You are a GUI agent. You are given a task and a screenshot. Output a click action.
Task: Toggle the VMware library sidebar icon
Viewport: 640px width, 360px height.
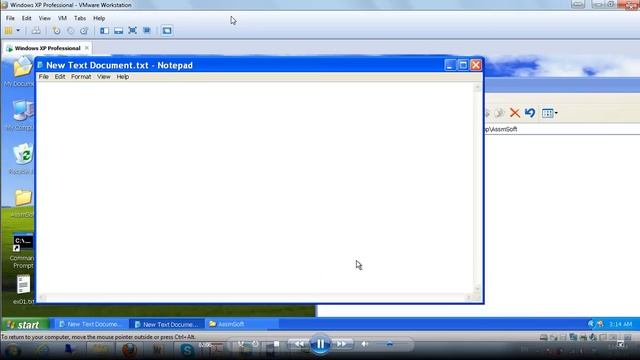point(104,31)
